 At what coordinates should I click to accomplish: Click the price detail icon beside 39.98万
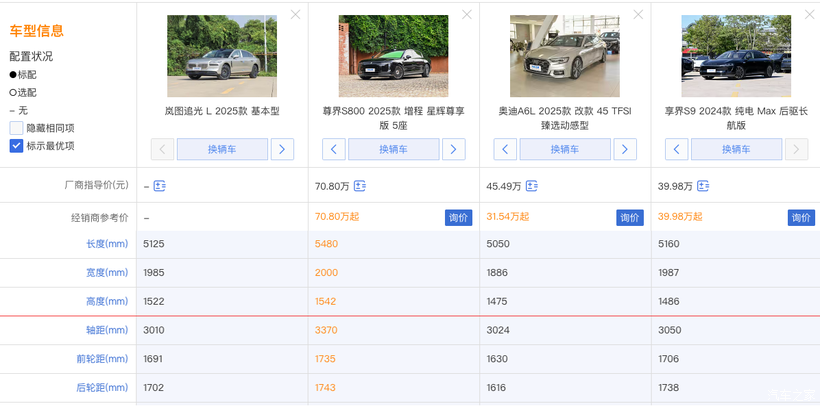(703, 186)
